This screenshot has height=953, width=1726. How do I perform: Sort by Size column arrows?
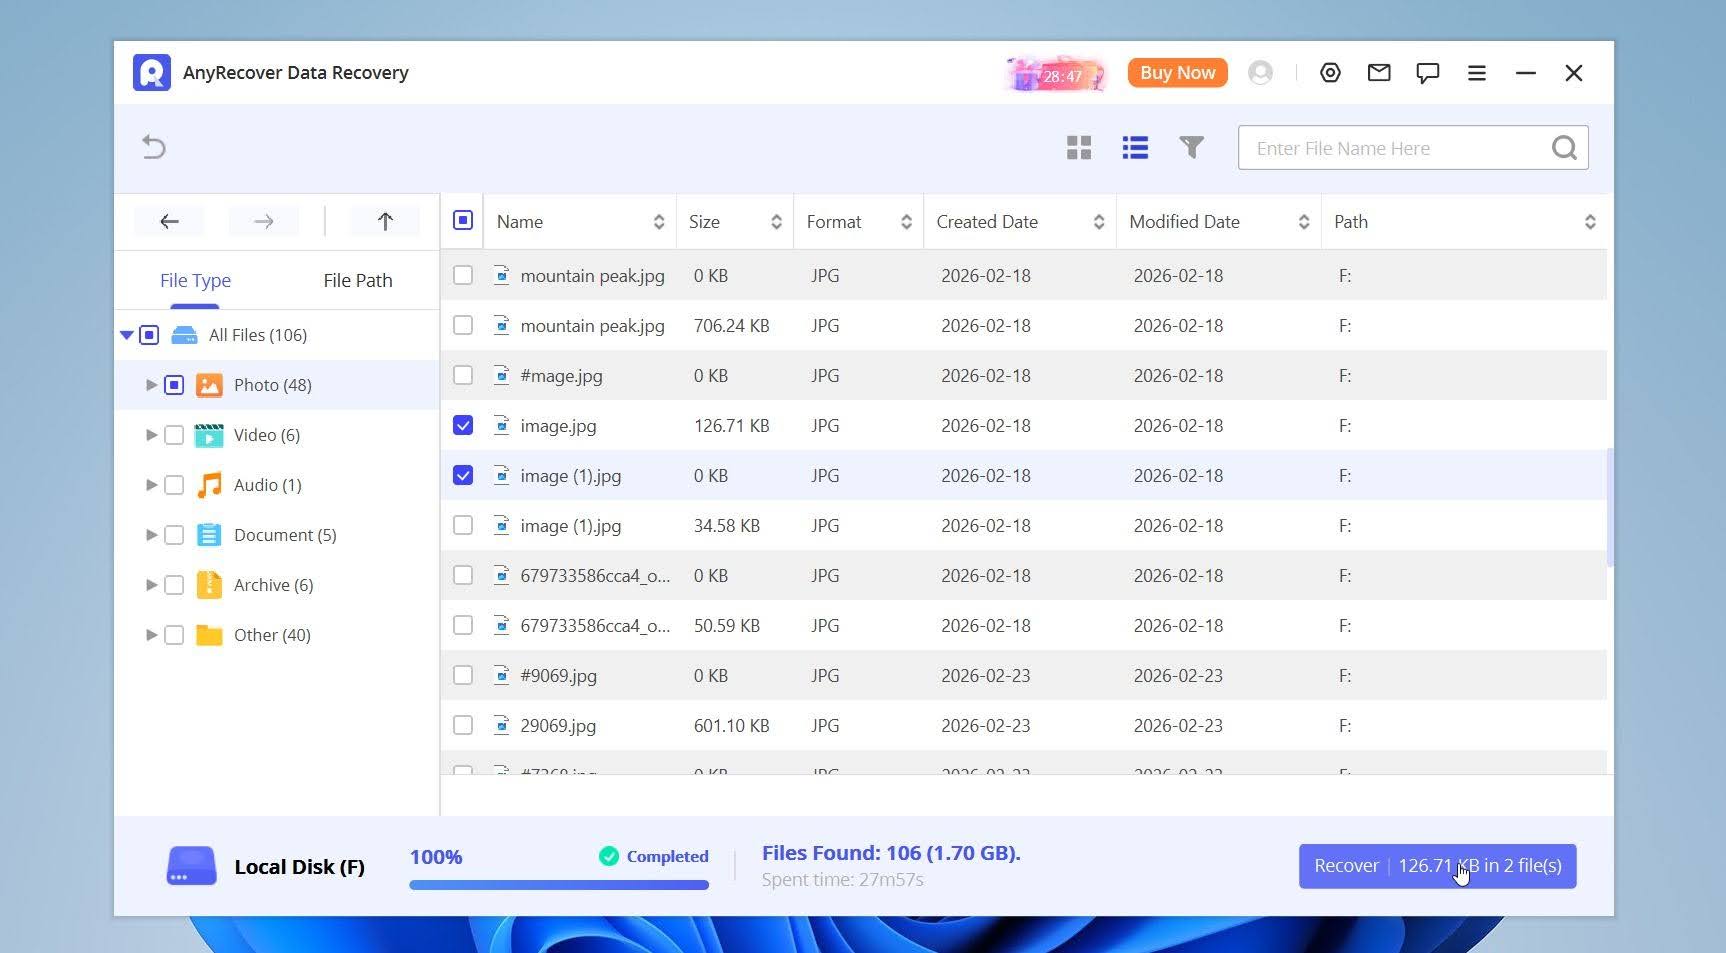[776, 222]
